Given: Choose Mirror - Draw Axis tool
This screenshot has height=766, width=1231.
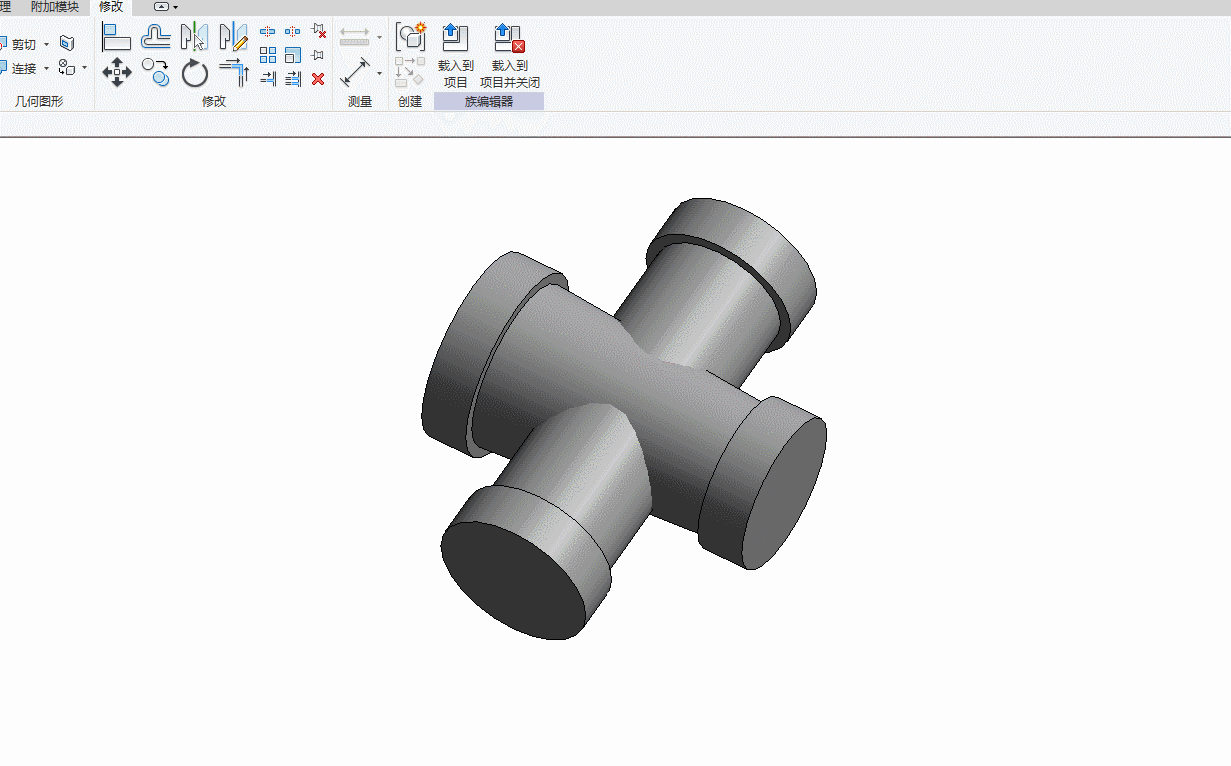Looking at the screenshot, I should point(233,38).
